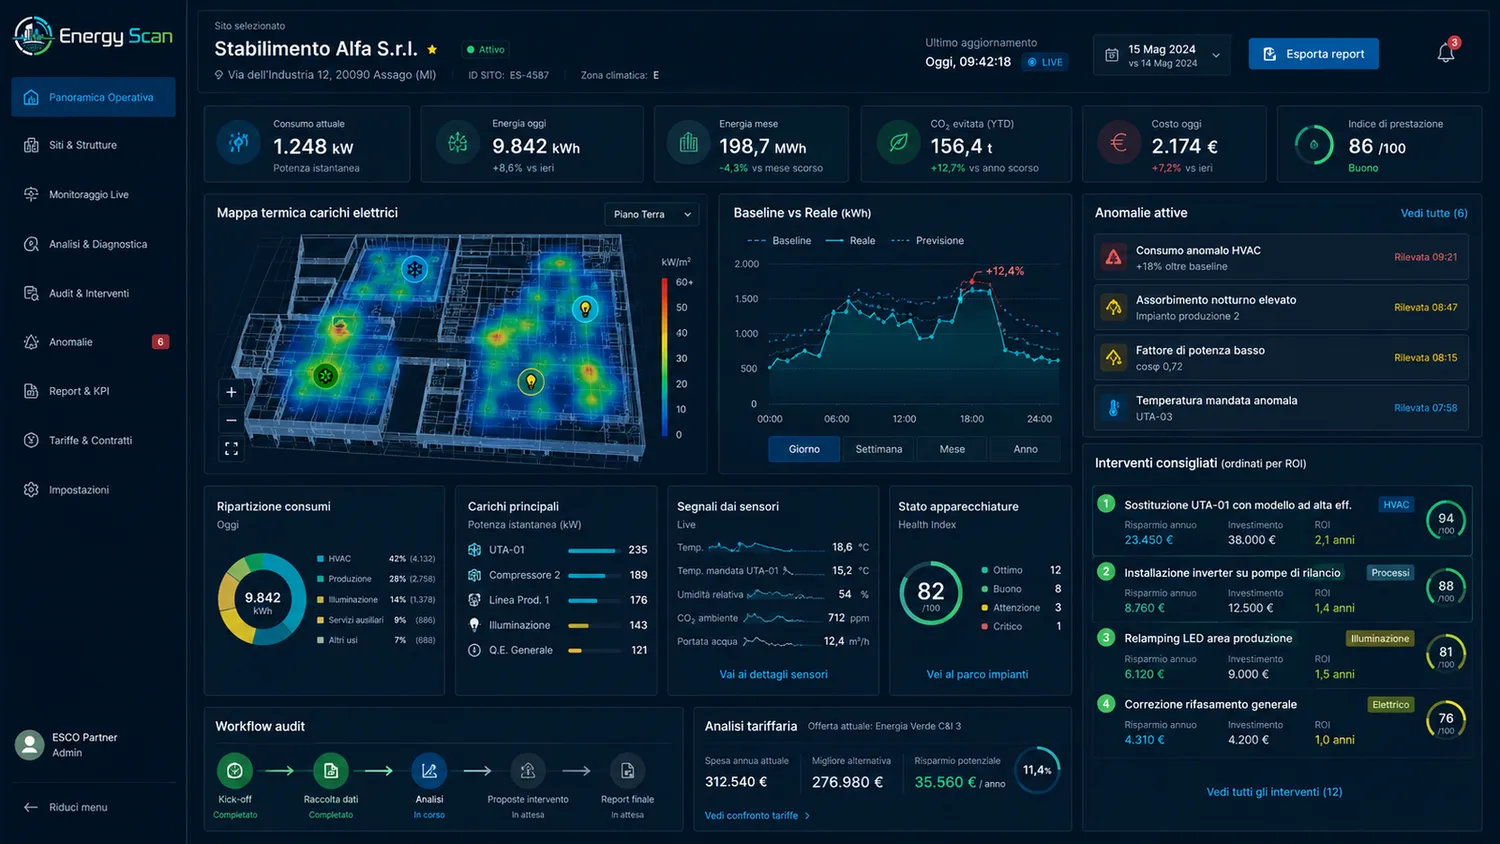Click the Compressore 2 load bar
Viewport: 1500px width, 844px height.
point(593,575)
